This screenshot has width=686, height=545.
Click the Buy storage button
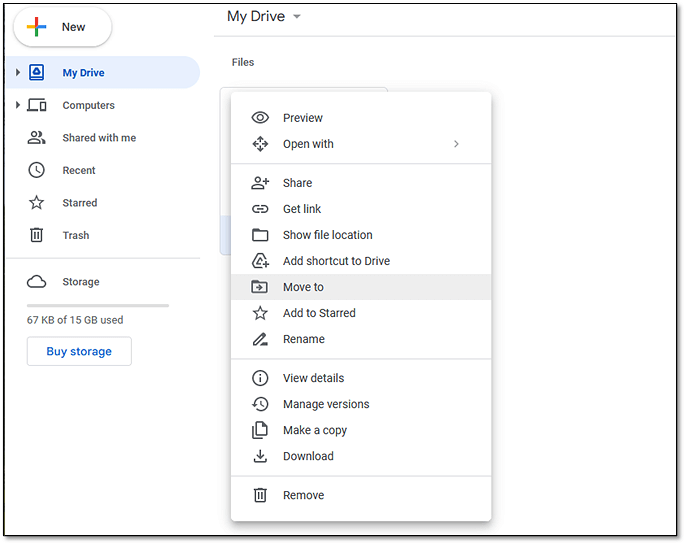coord(79,352)
